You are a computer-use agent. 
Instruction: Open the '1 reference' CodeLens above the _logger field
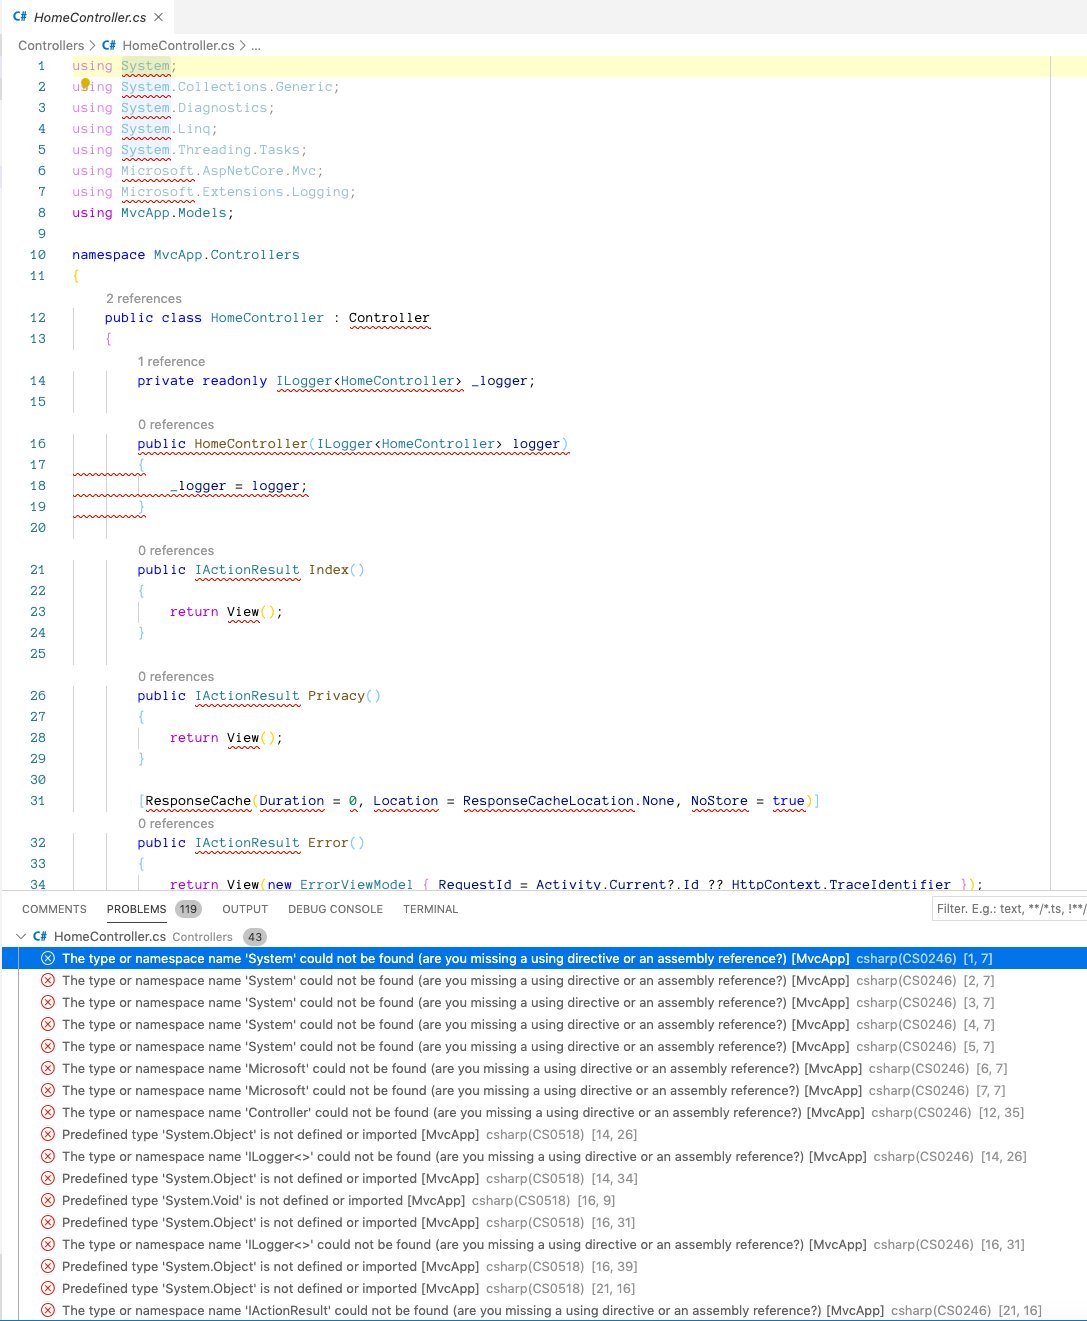click(x=172, y=361)
